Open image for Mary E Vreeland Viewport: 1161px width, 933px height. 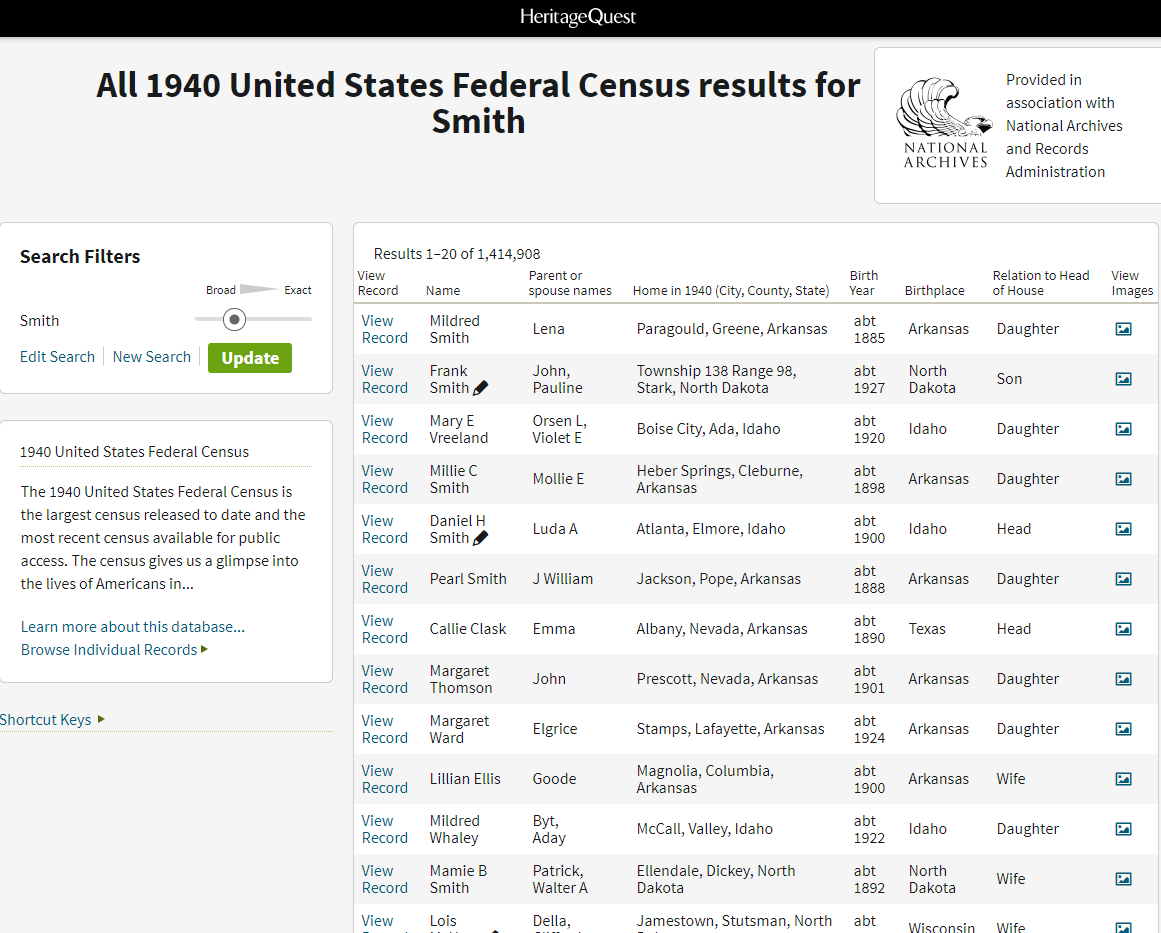coord(1123,429)
